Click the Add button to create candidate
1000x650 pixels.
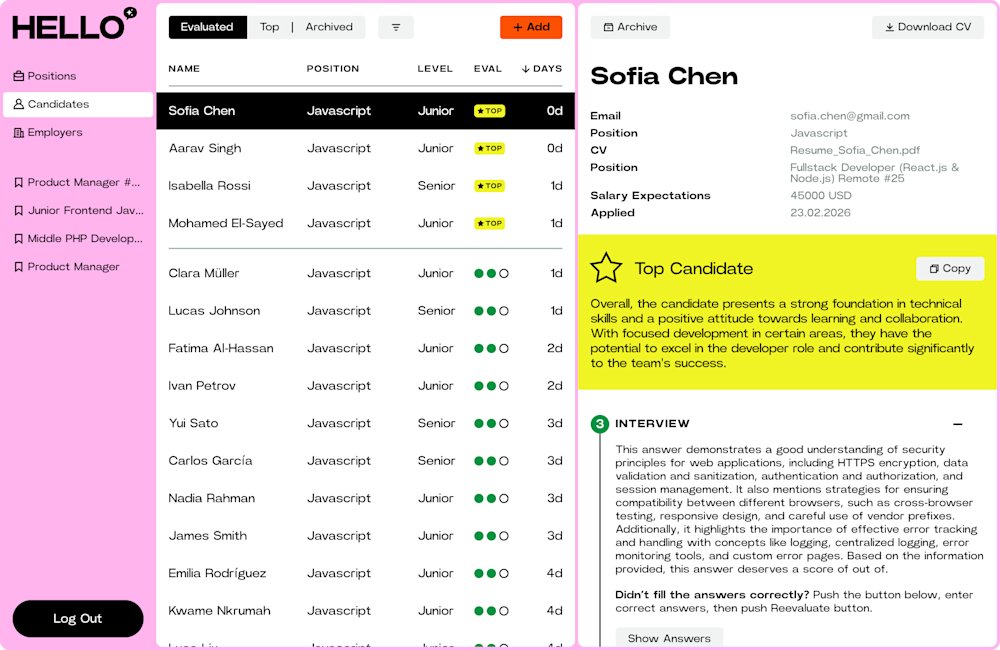531,27
